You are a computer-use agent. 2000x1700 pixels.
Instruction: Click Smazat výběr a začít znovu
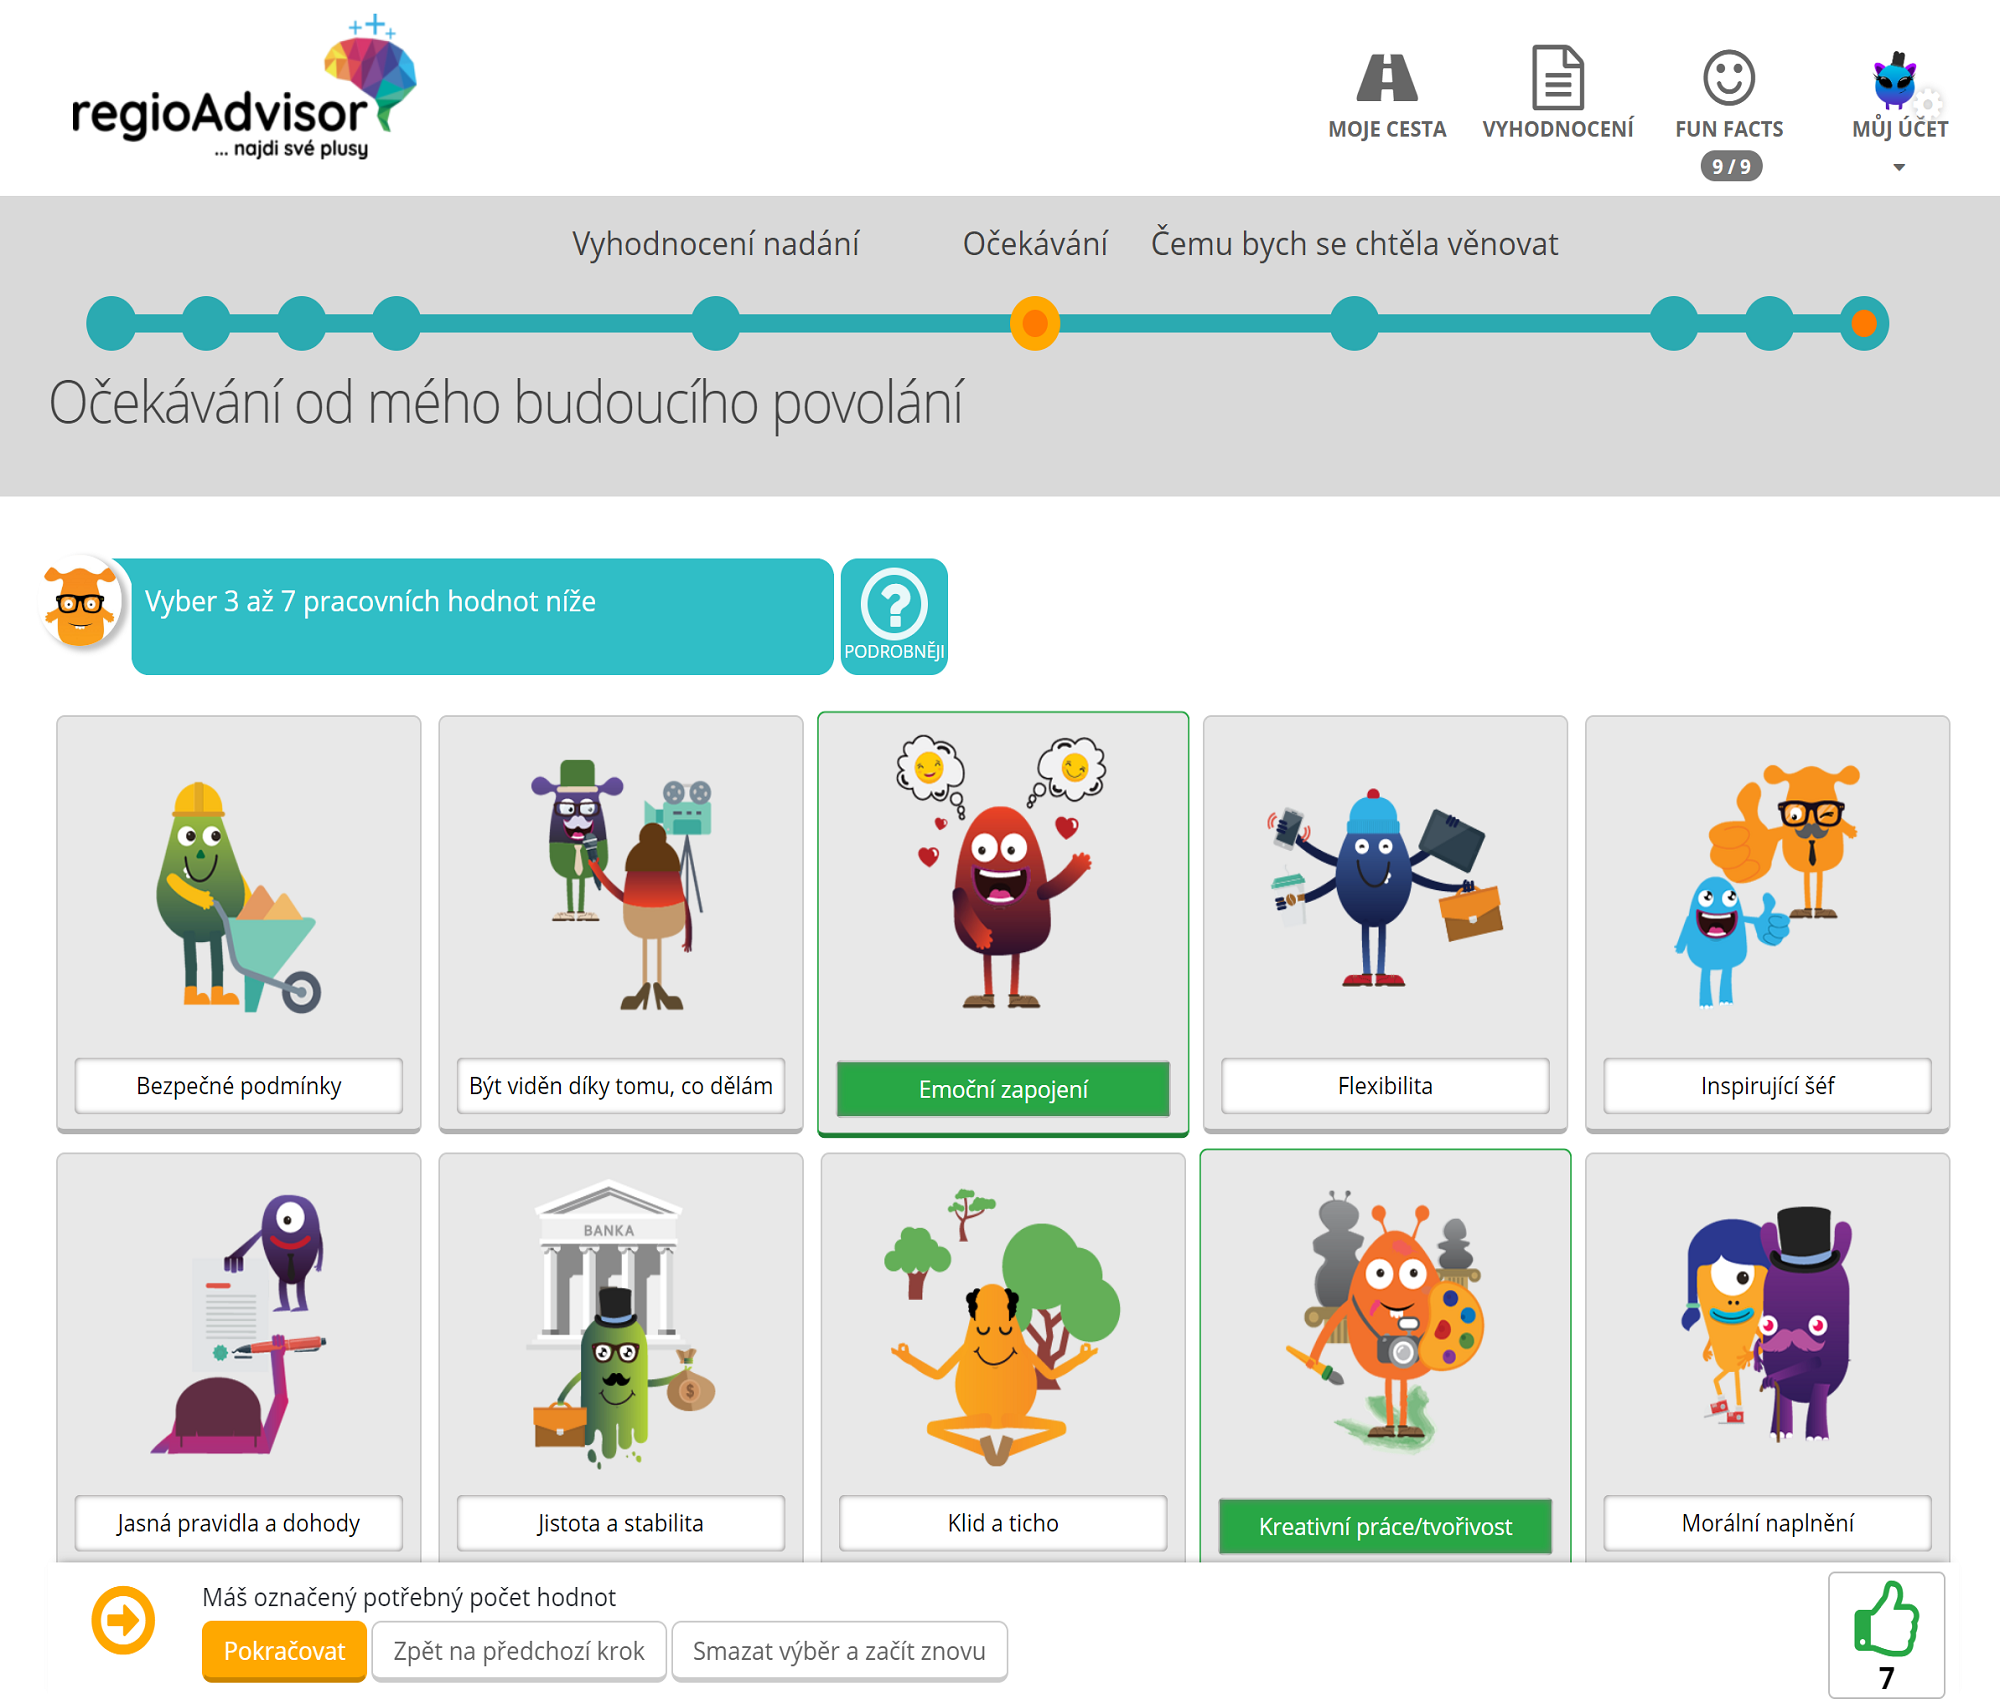839,1650
